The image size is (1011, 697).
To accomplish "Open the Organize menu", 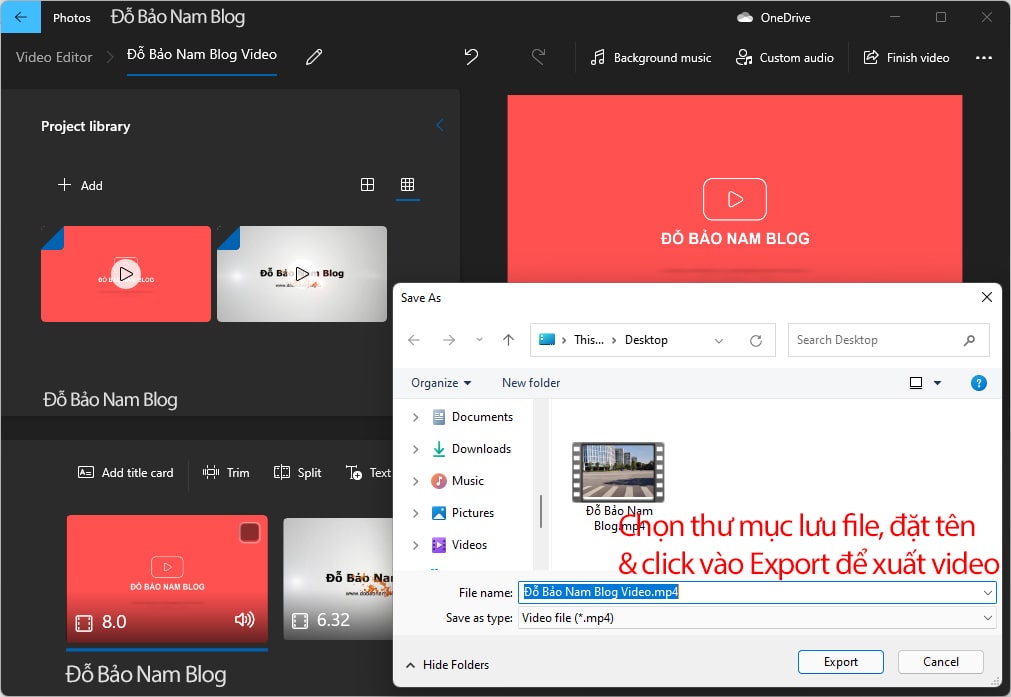I will [x=441, y=383].
